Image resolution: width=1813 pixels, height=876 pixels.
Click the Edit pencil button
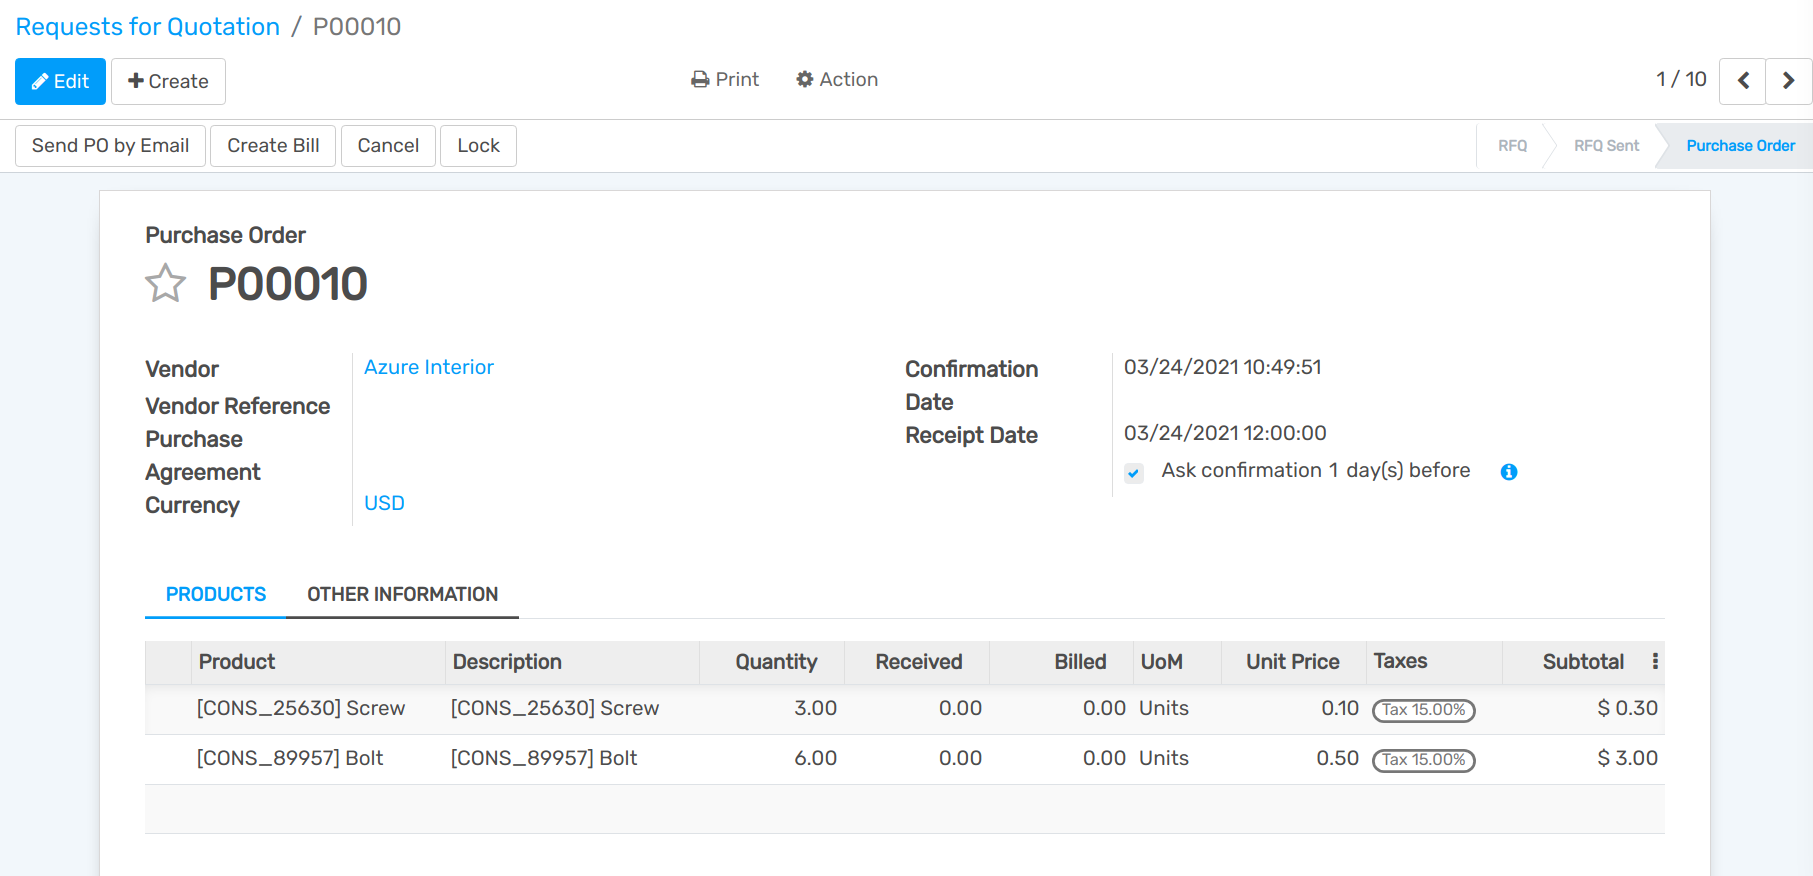coord(60,81)
